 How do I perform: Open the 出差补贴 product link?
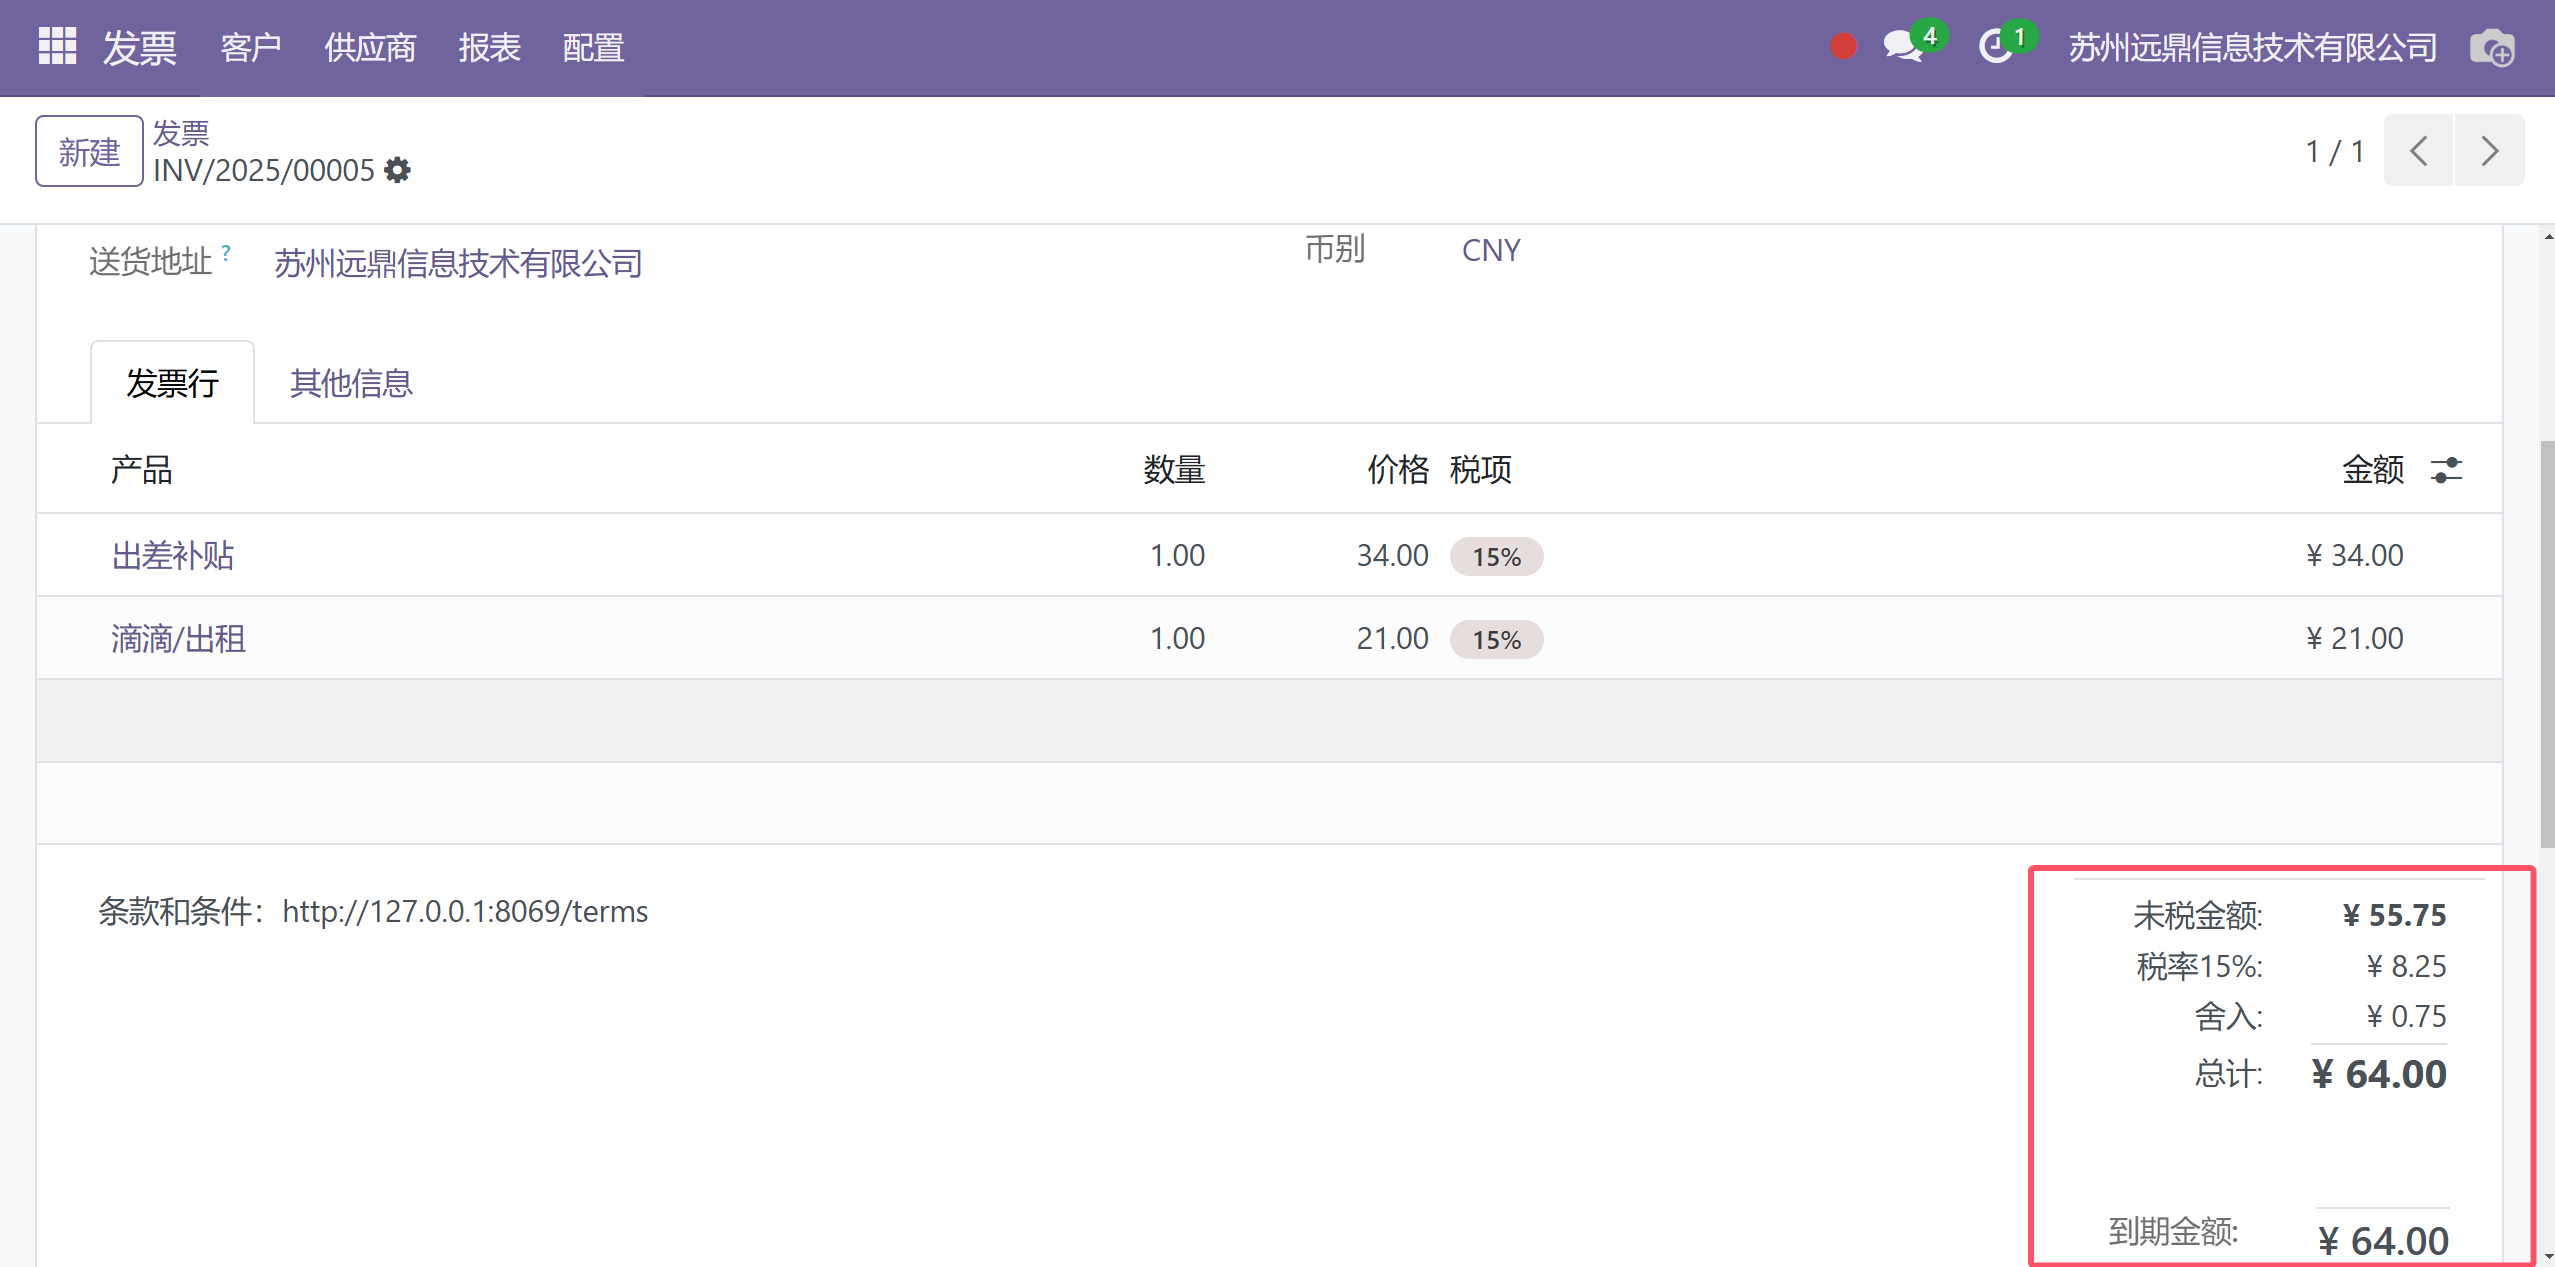(x=173, y=556)
